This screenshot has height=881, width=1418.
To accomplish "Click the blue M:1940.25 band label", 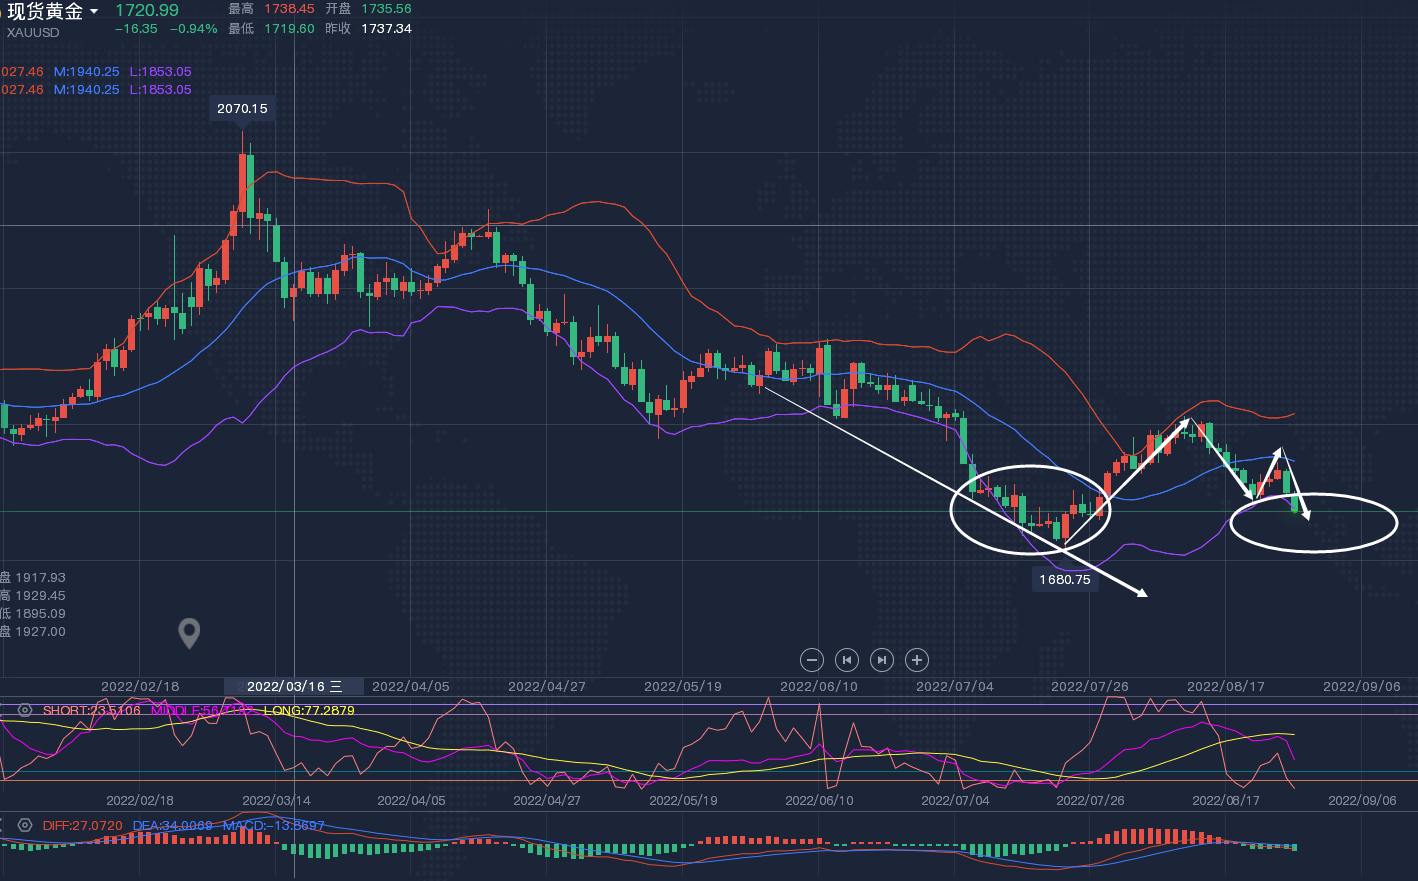I will point(86,72).
